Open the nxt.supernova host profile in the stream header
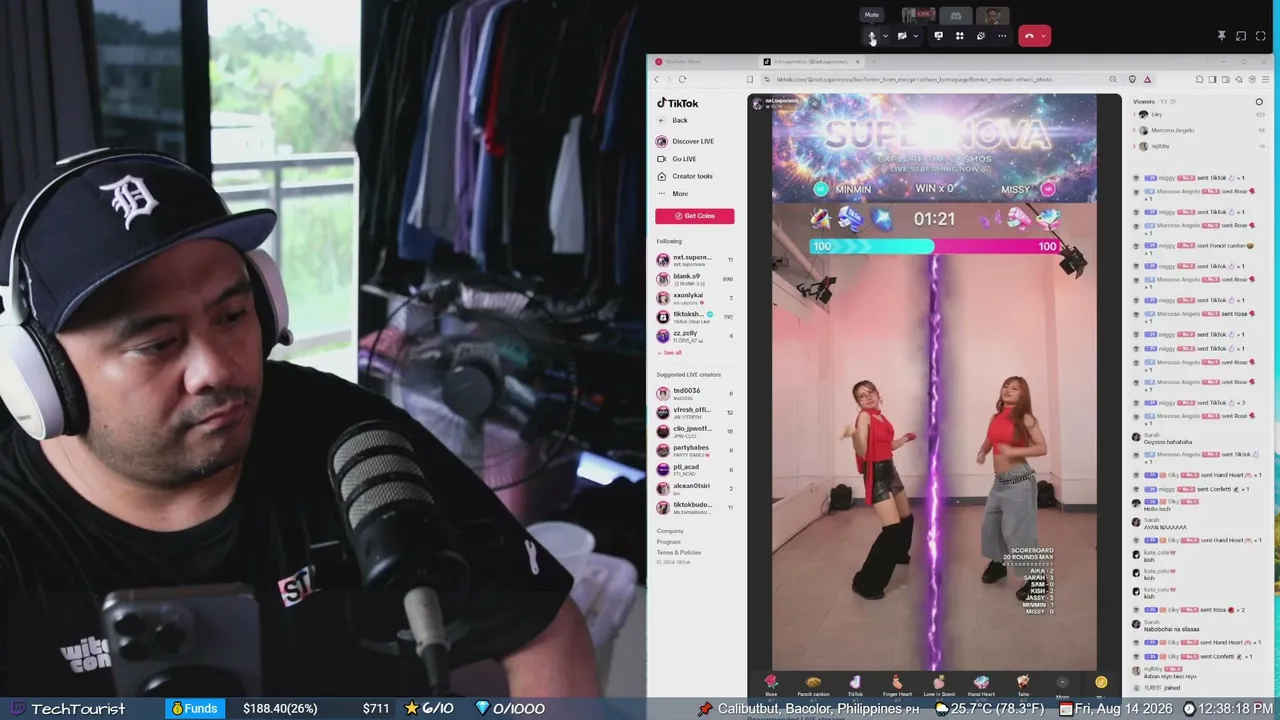Image resolution: width=1280 pixels, height=720 pixels. tap(776, 103)
